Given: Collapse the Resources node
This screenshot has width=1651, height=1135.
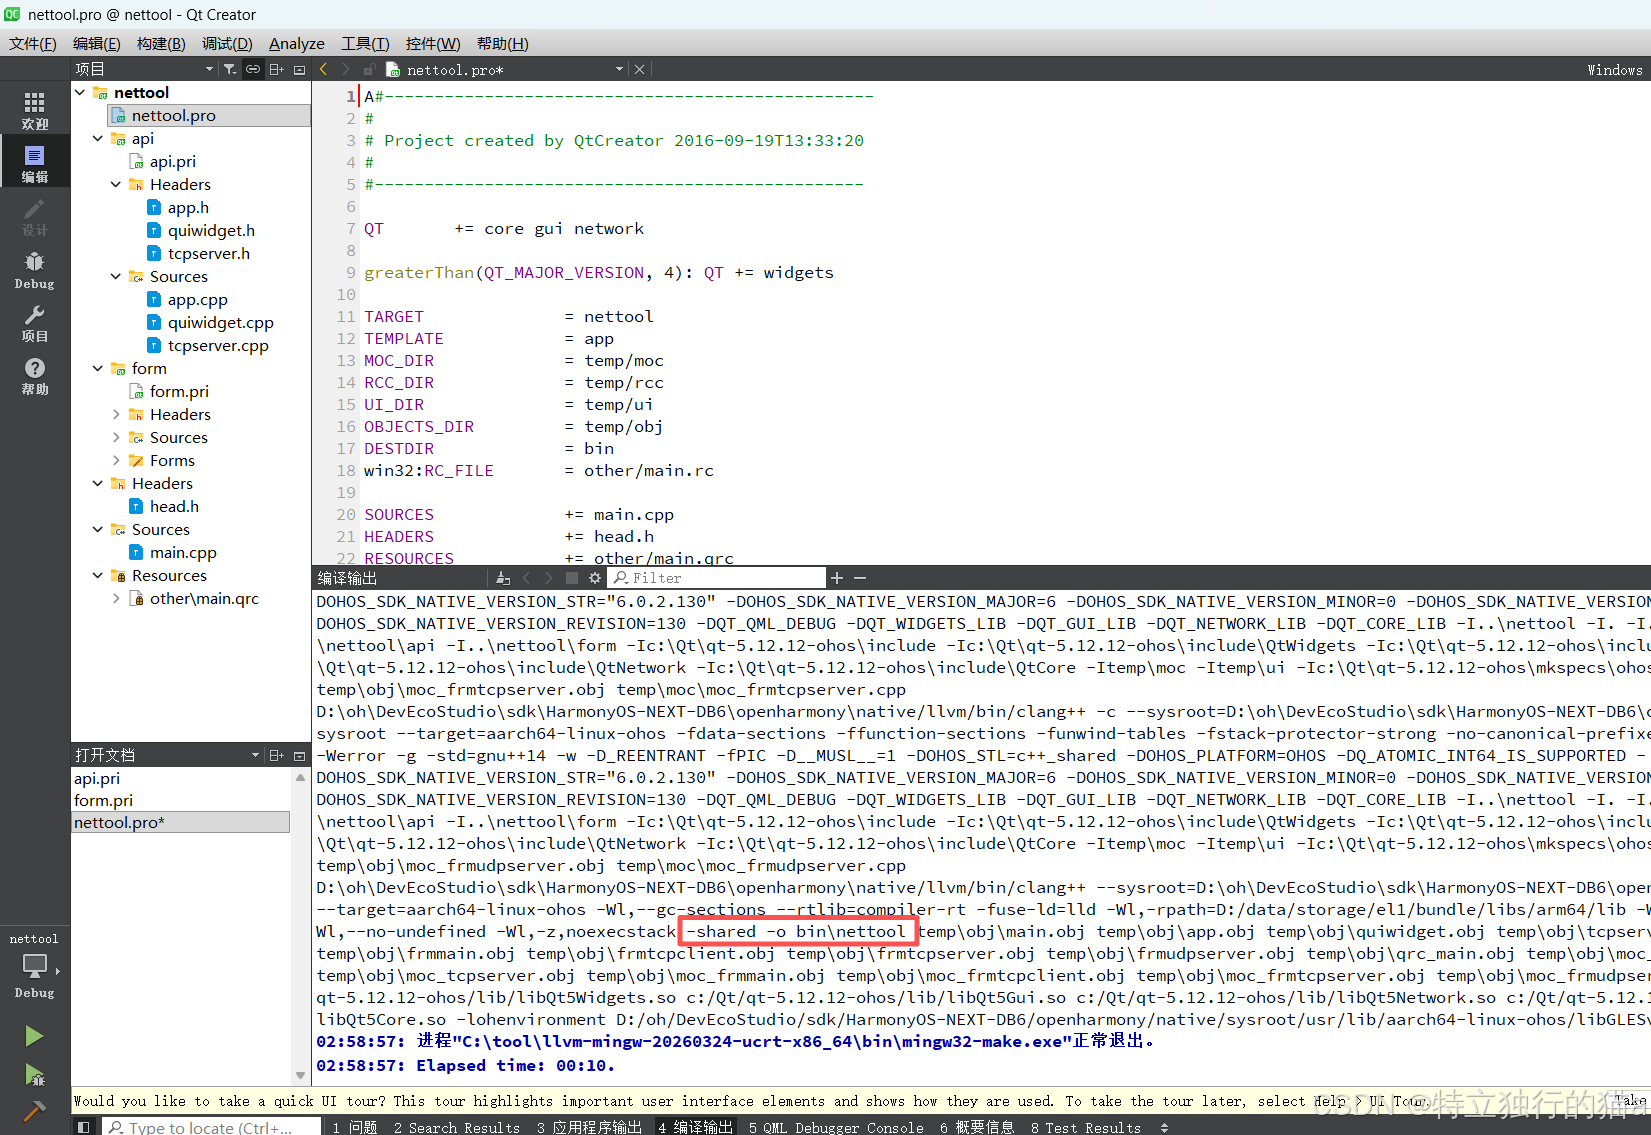Looking at the screenshot, I should click(98, 575).
